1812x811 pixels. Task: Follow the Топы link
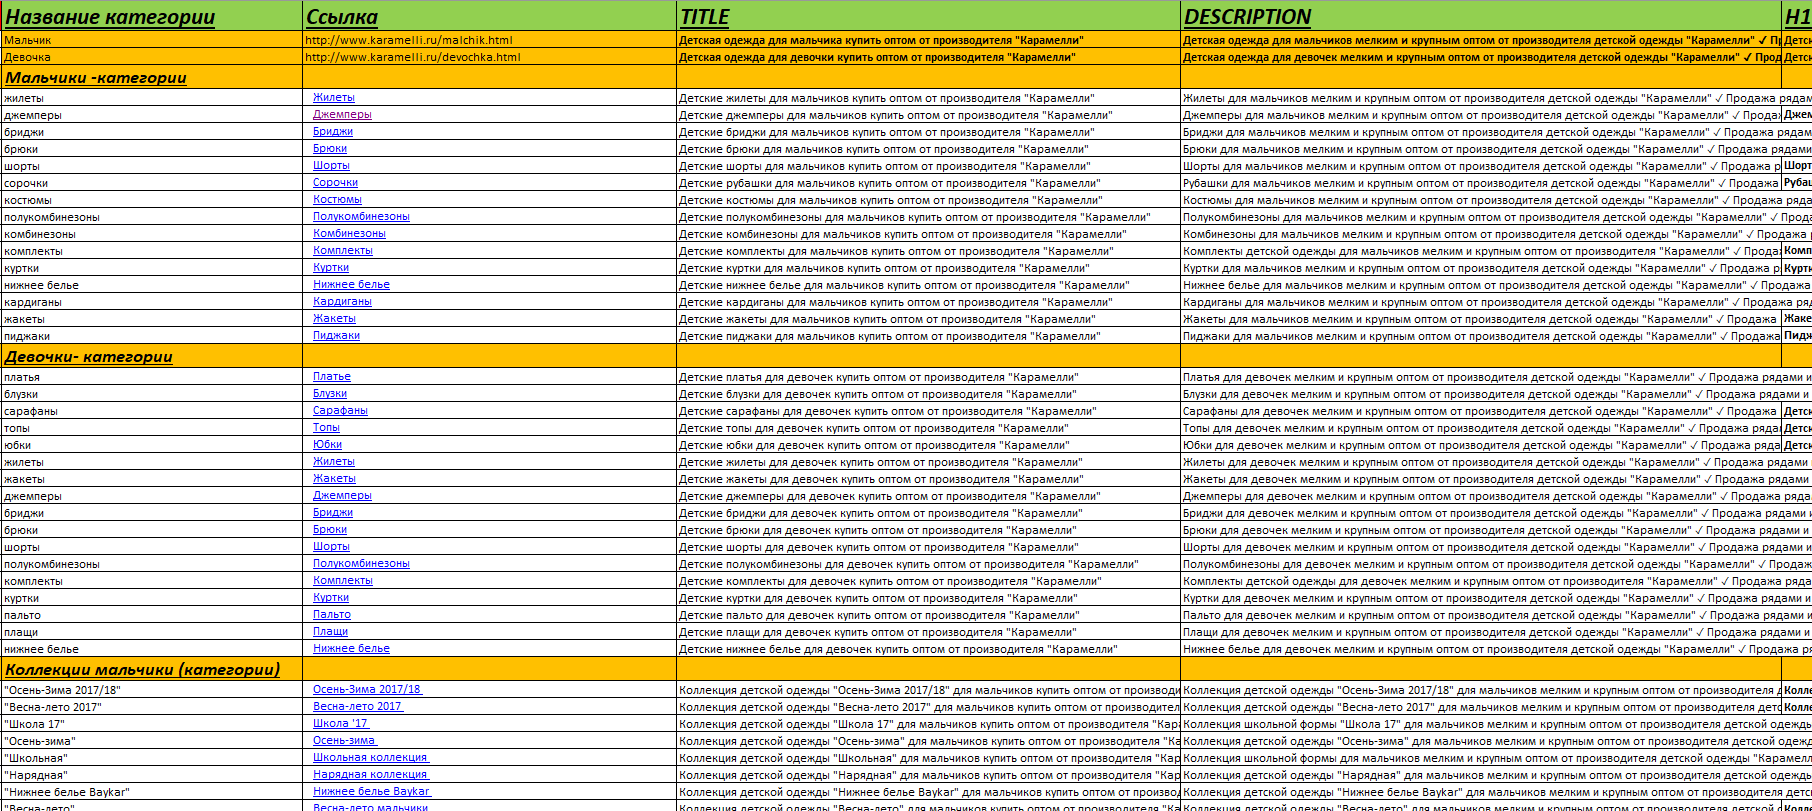(x=326, y=427)
